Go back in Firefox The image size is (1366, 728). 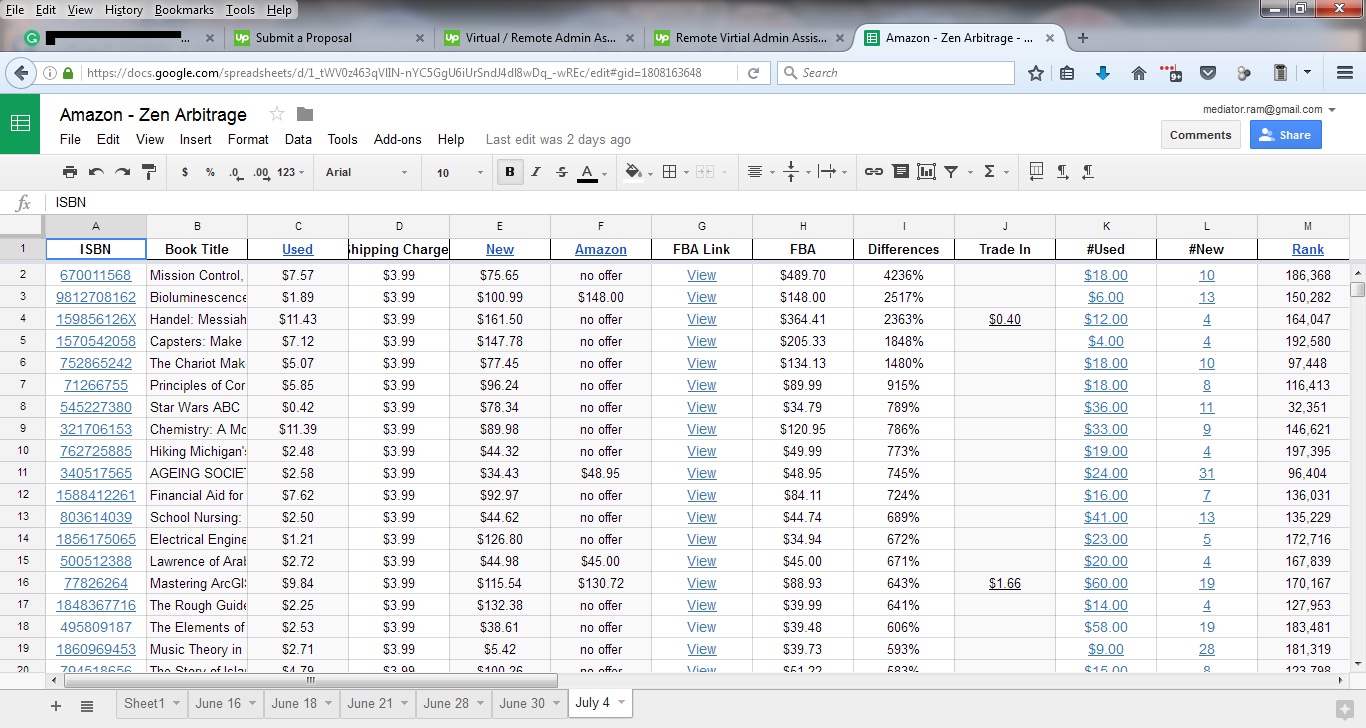coord(20,73)
